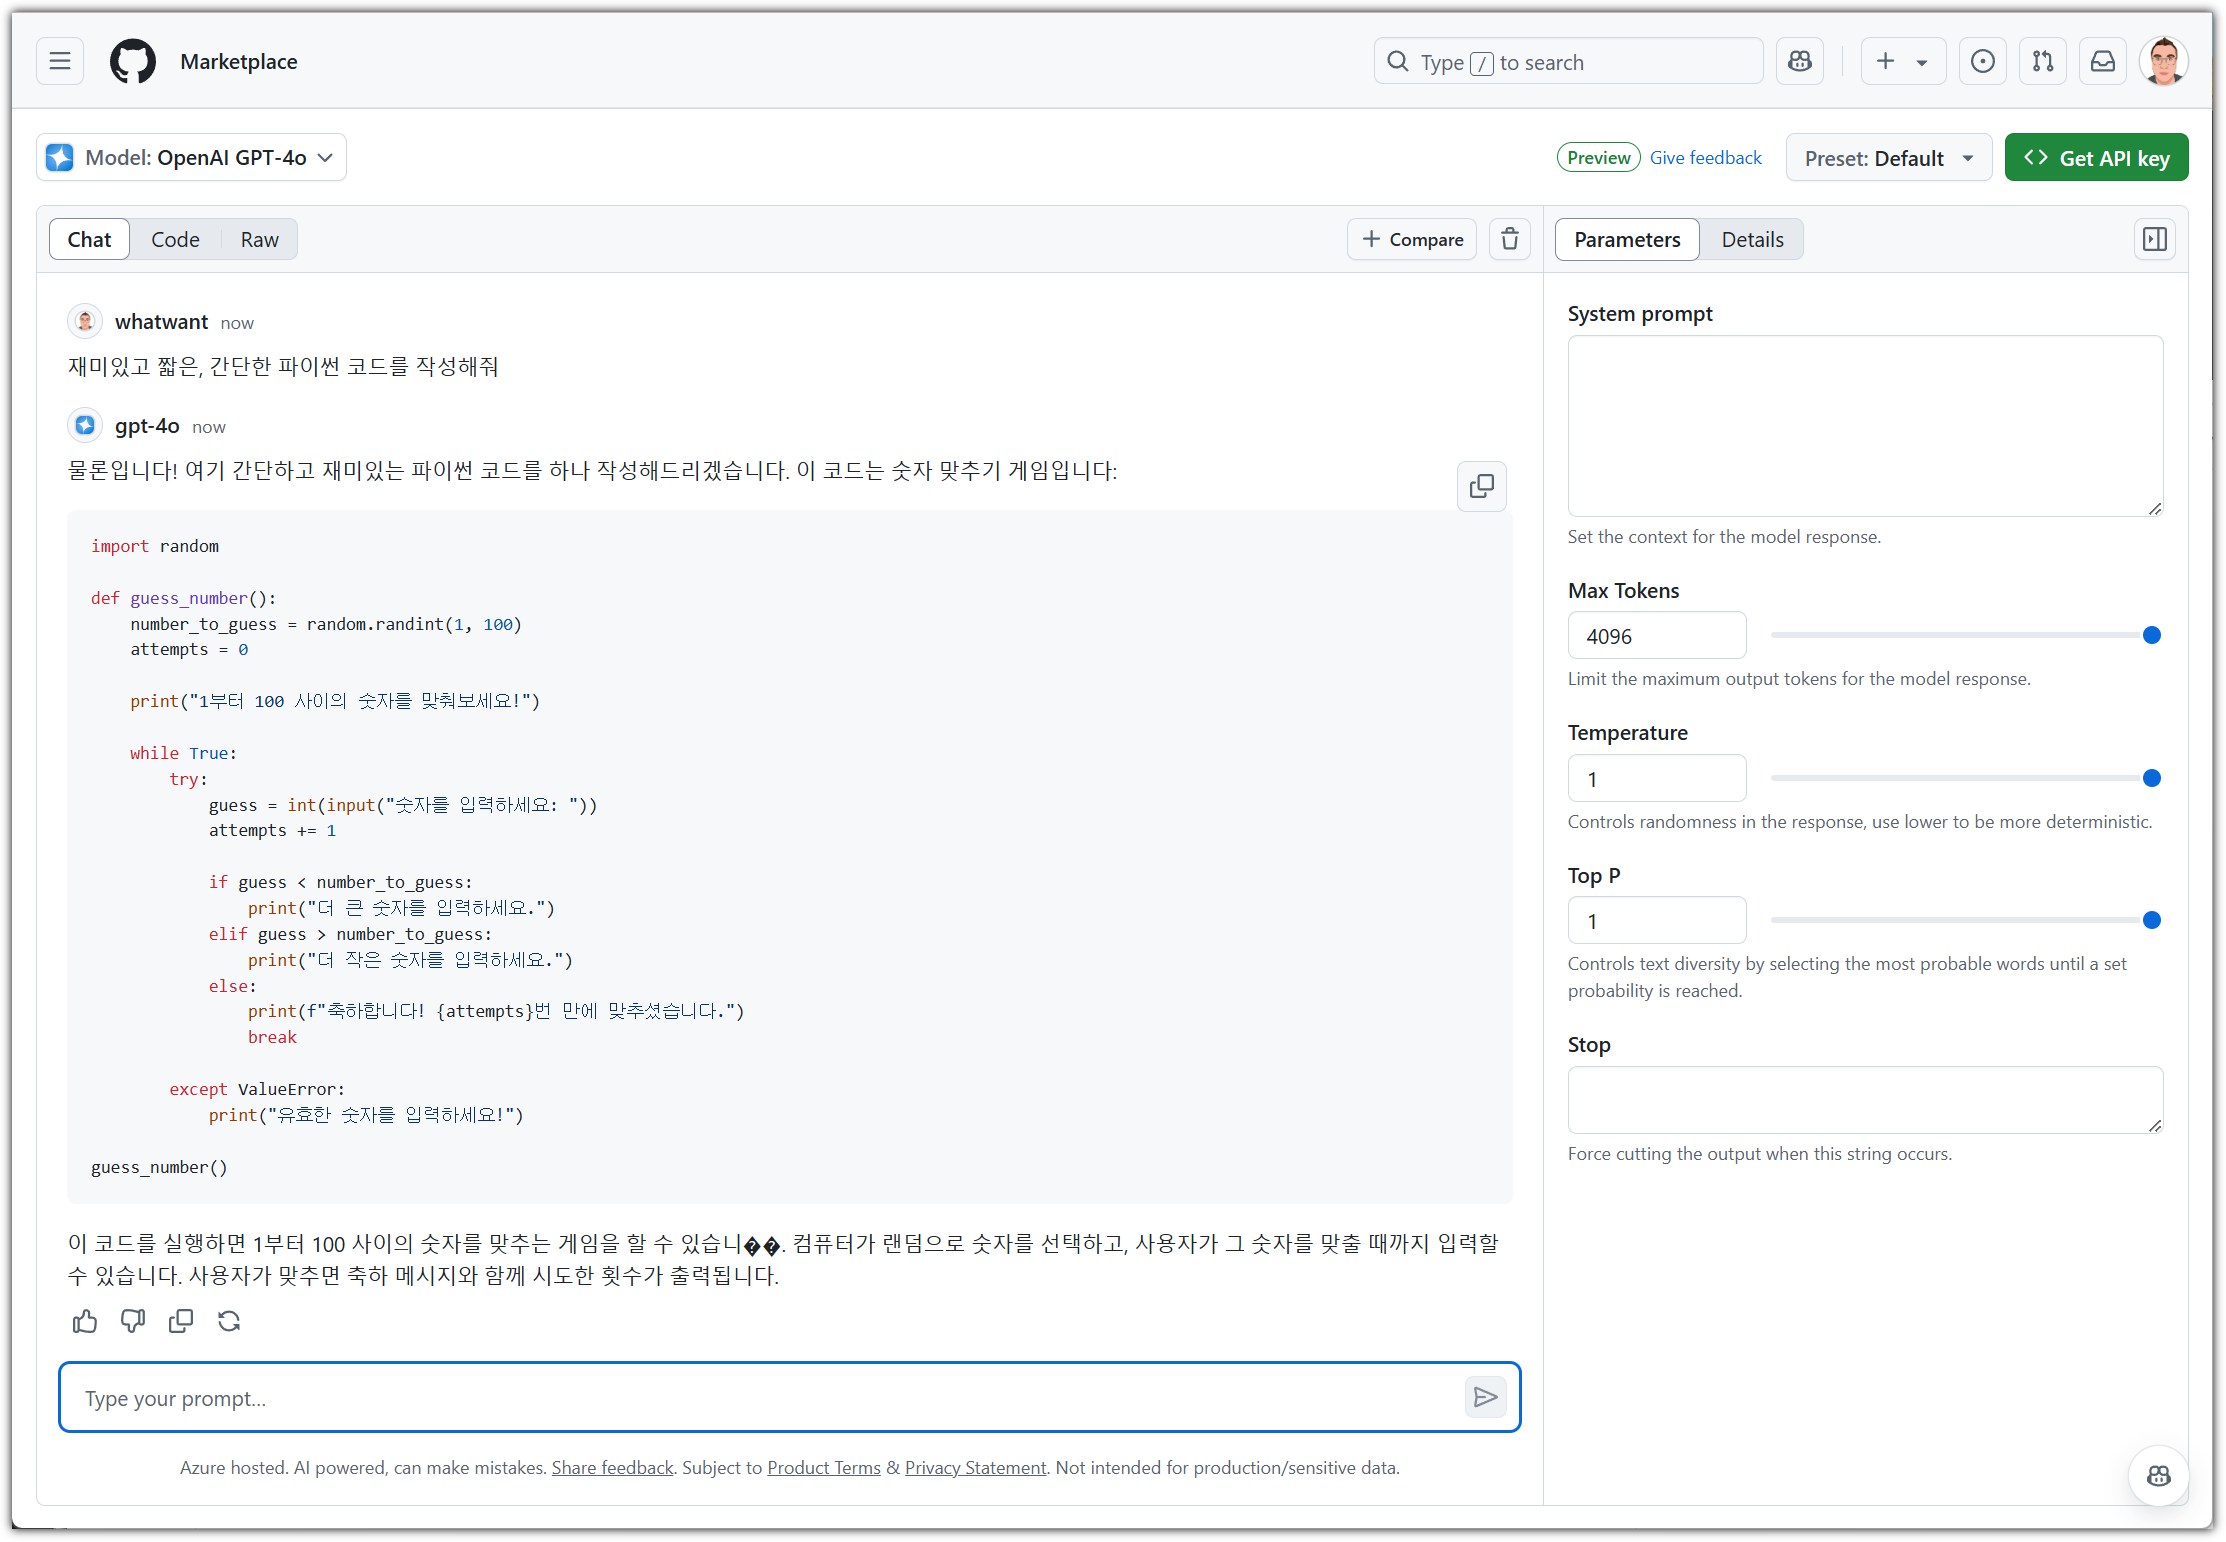Collapse the parameters side panel

(2154, 239)
